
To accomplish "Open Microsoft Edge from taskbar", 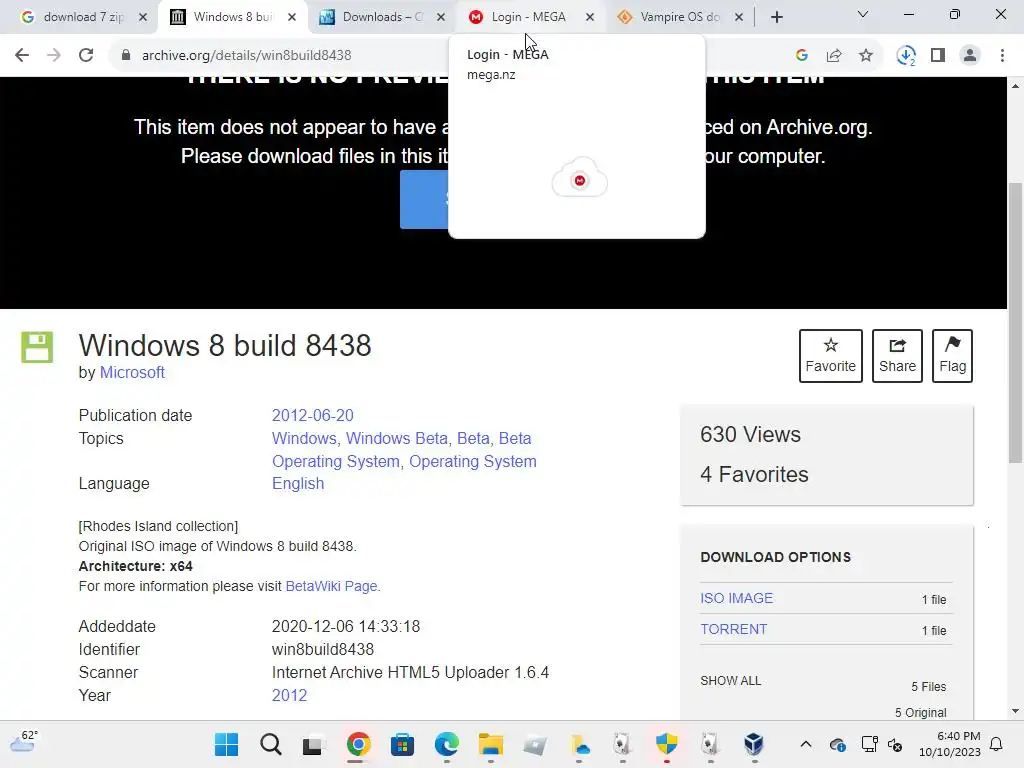I will point(447,744).
